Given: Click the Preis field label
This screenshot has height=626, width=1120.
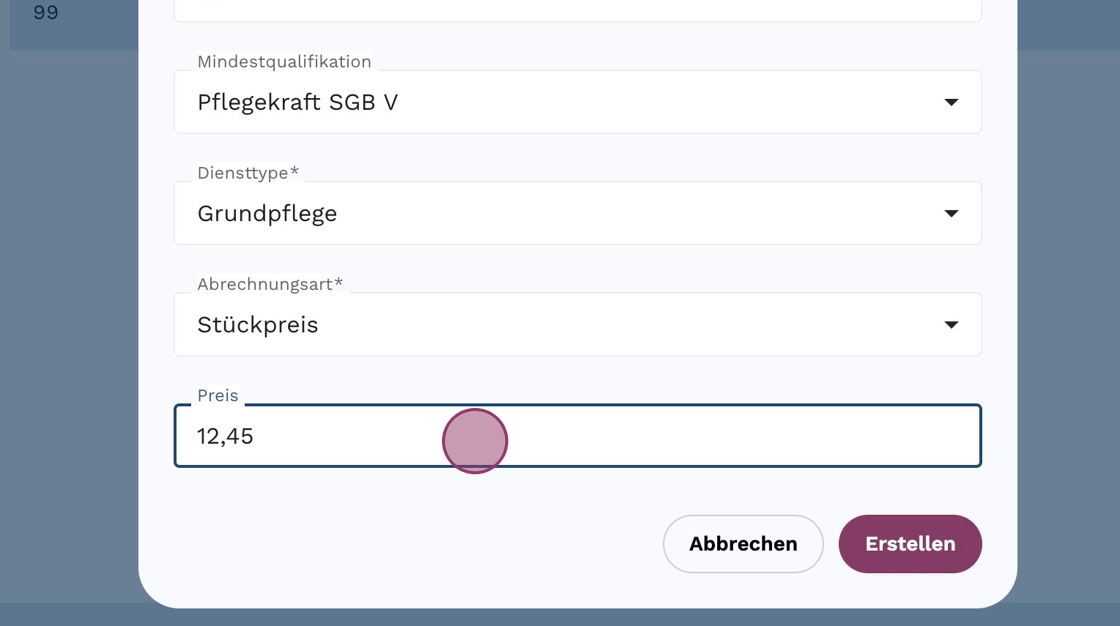Looking at the screenshot, I should 218,395.
